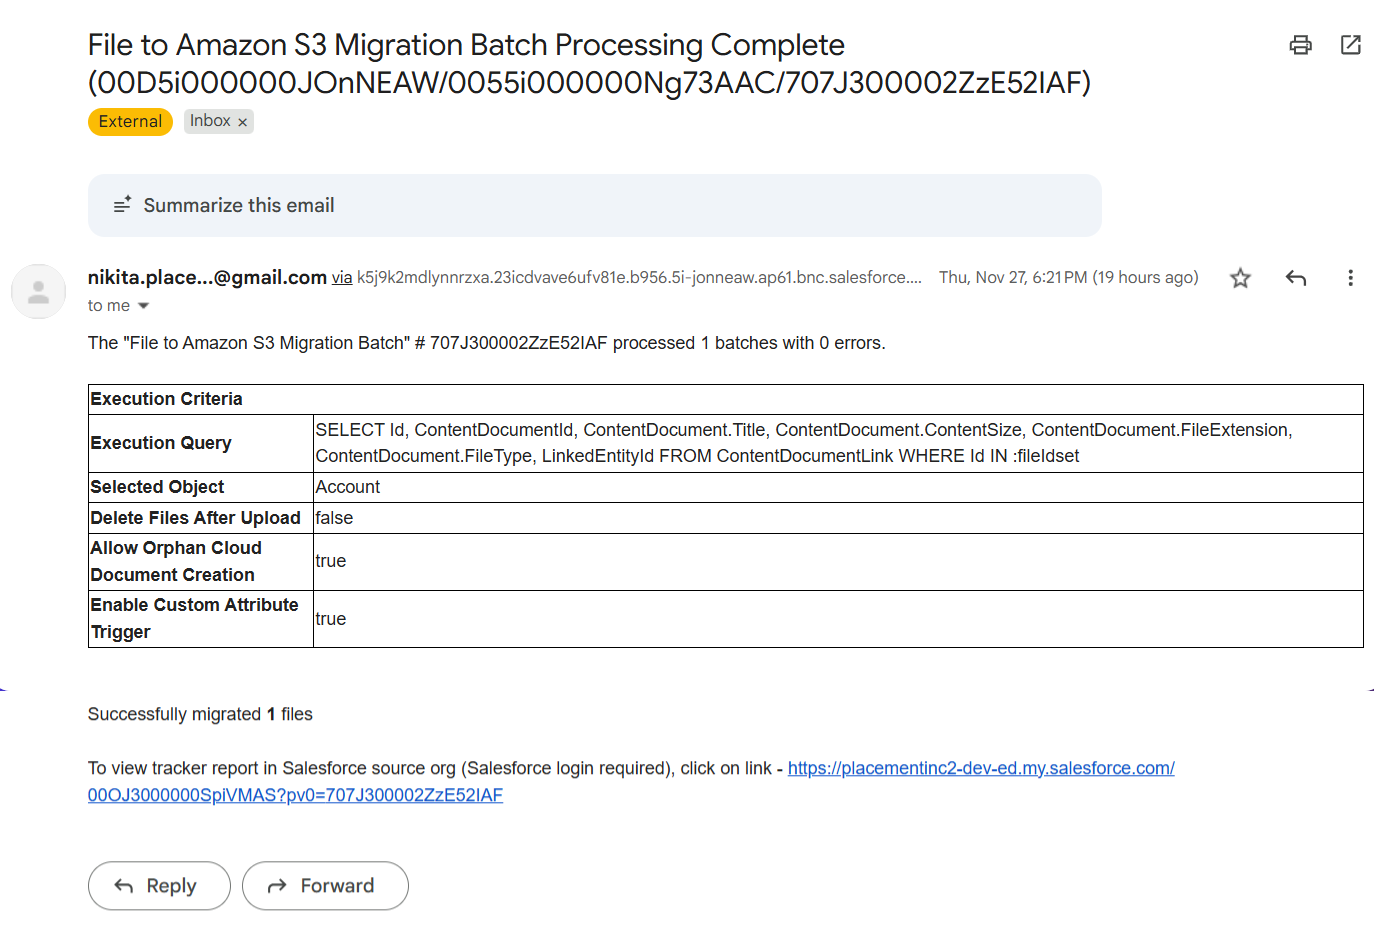Click 'Successfully migrated 1 files' text
1374x940 pixels.
[200, 714]
